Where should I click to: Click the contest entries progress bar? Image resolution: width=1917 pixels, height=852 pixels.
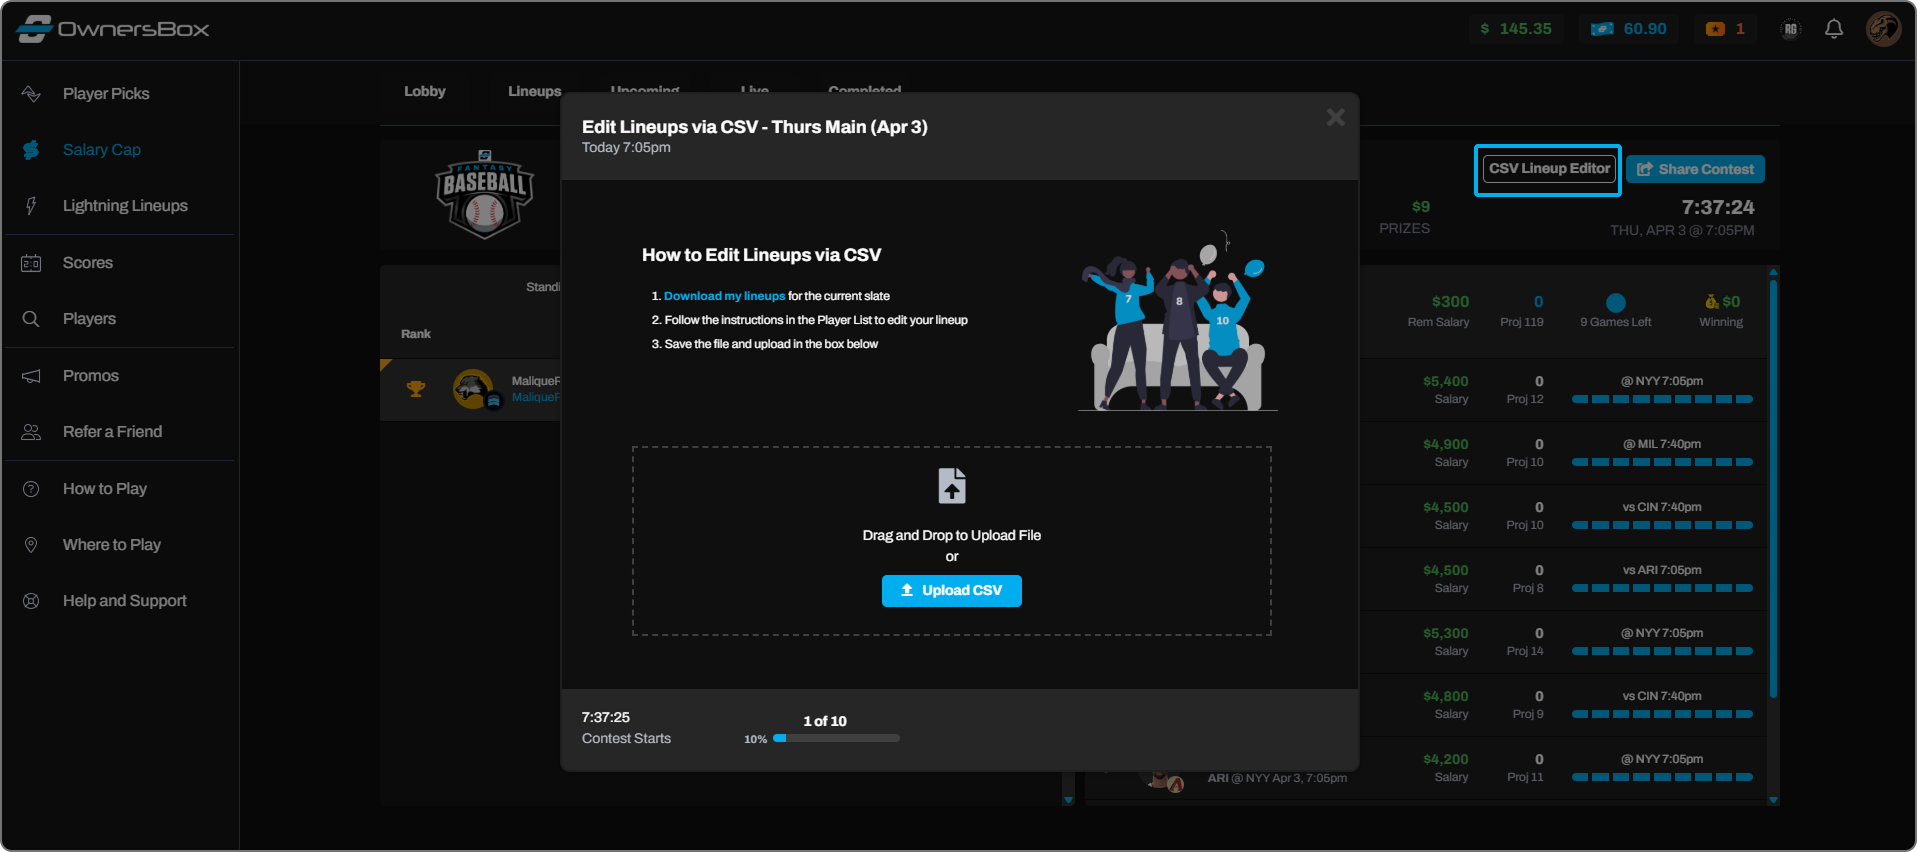coord(836,738)
